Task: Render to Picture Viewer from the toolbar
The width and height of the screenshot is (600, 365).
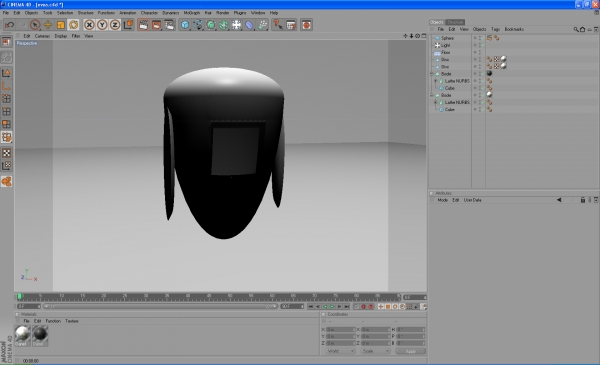Action: pyautogui.click(x=157, y=25)
